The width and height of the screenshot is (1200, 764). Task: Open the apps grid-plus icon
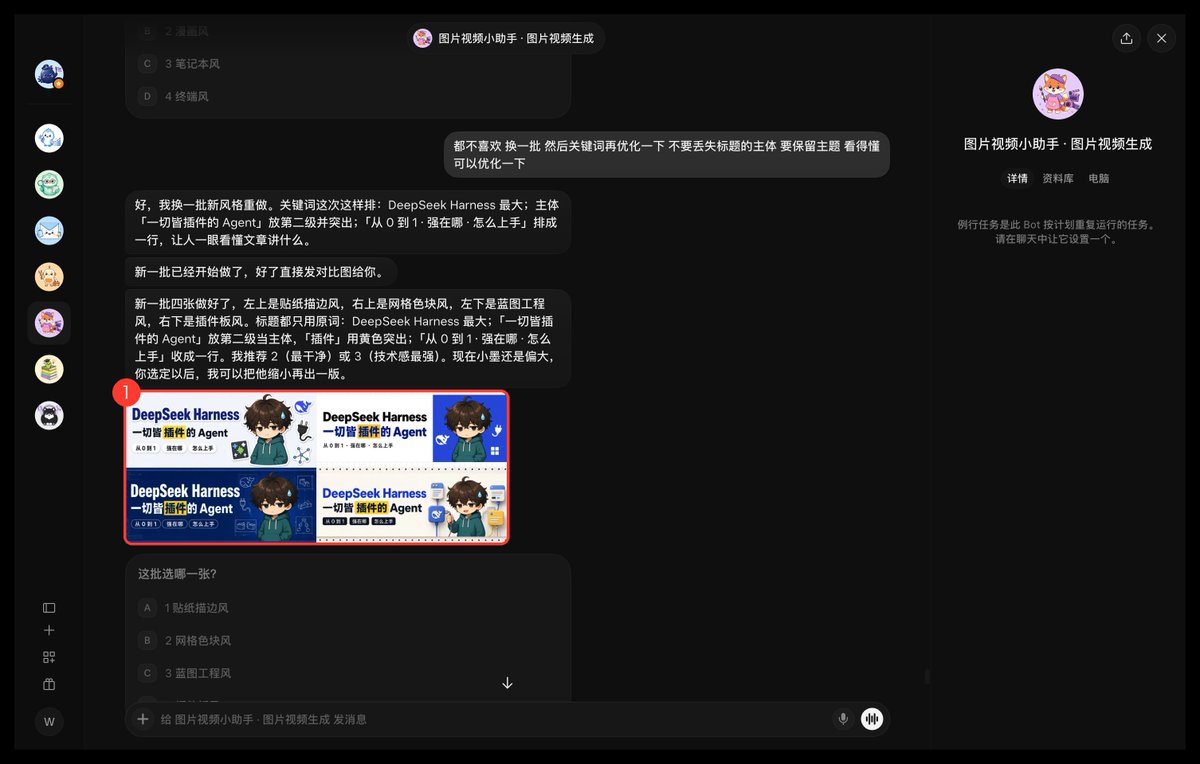tap(49, 657)
